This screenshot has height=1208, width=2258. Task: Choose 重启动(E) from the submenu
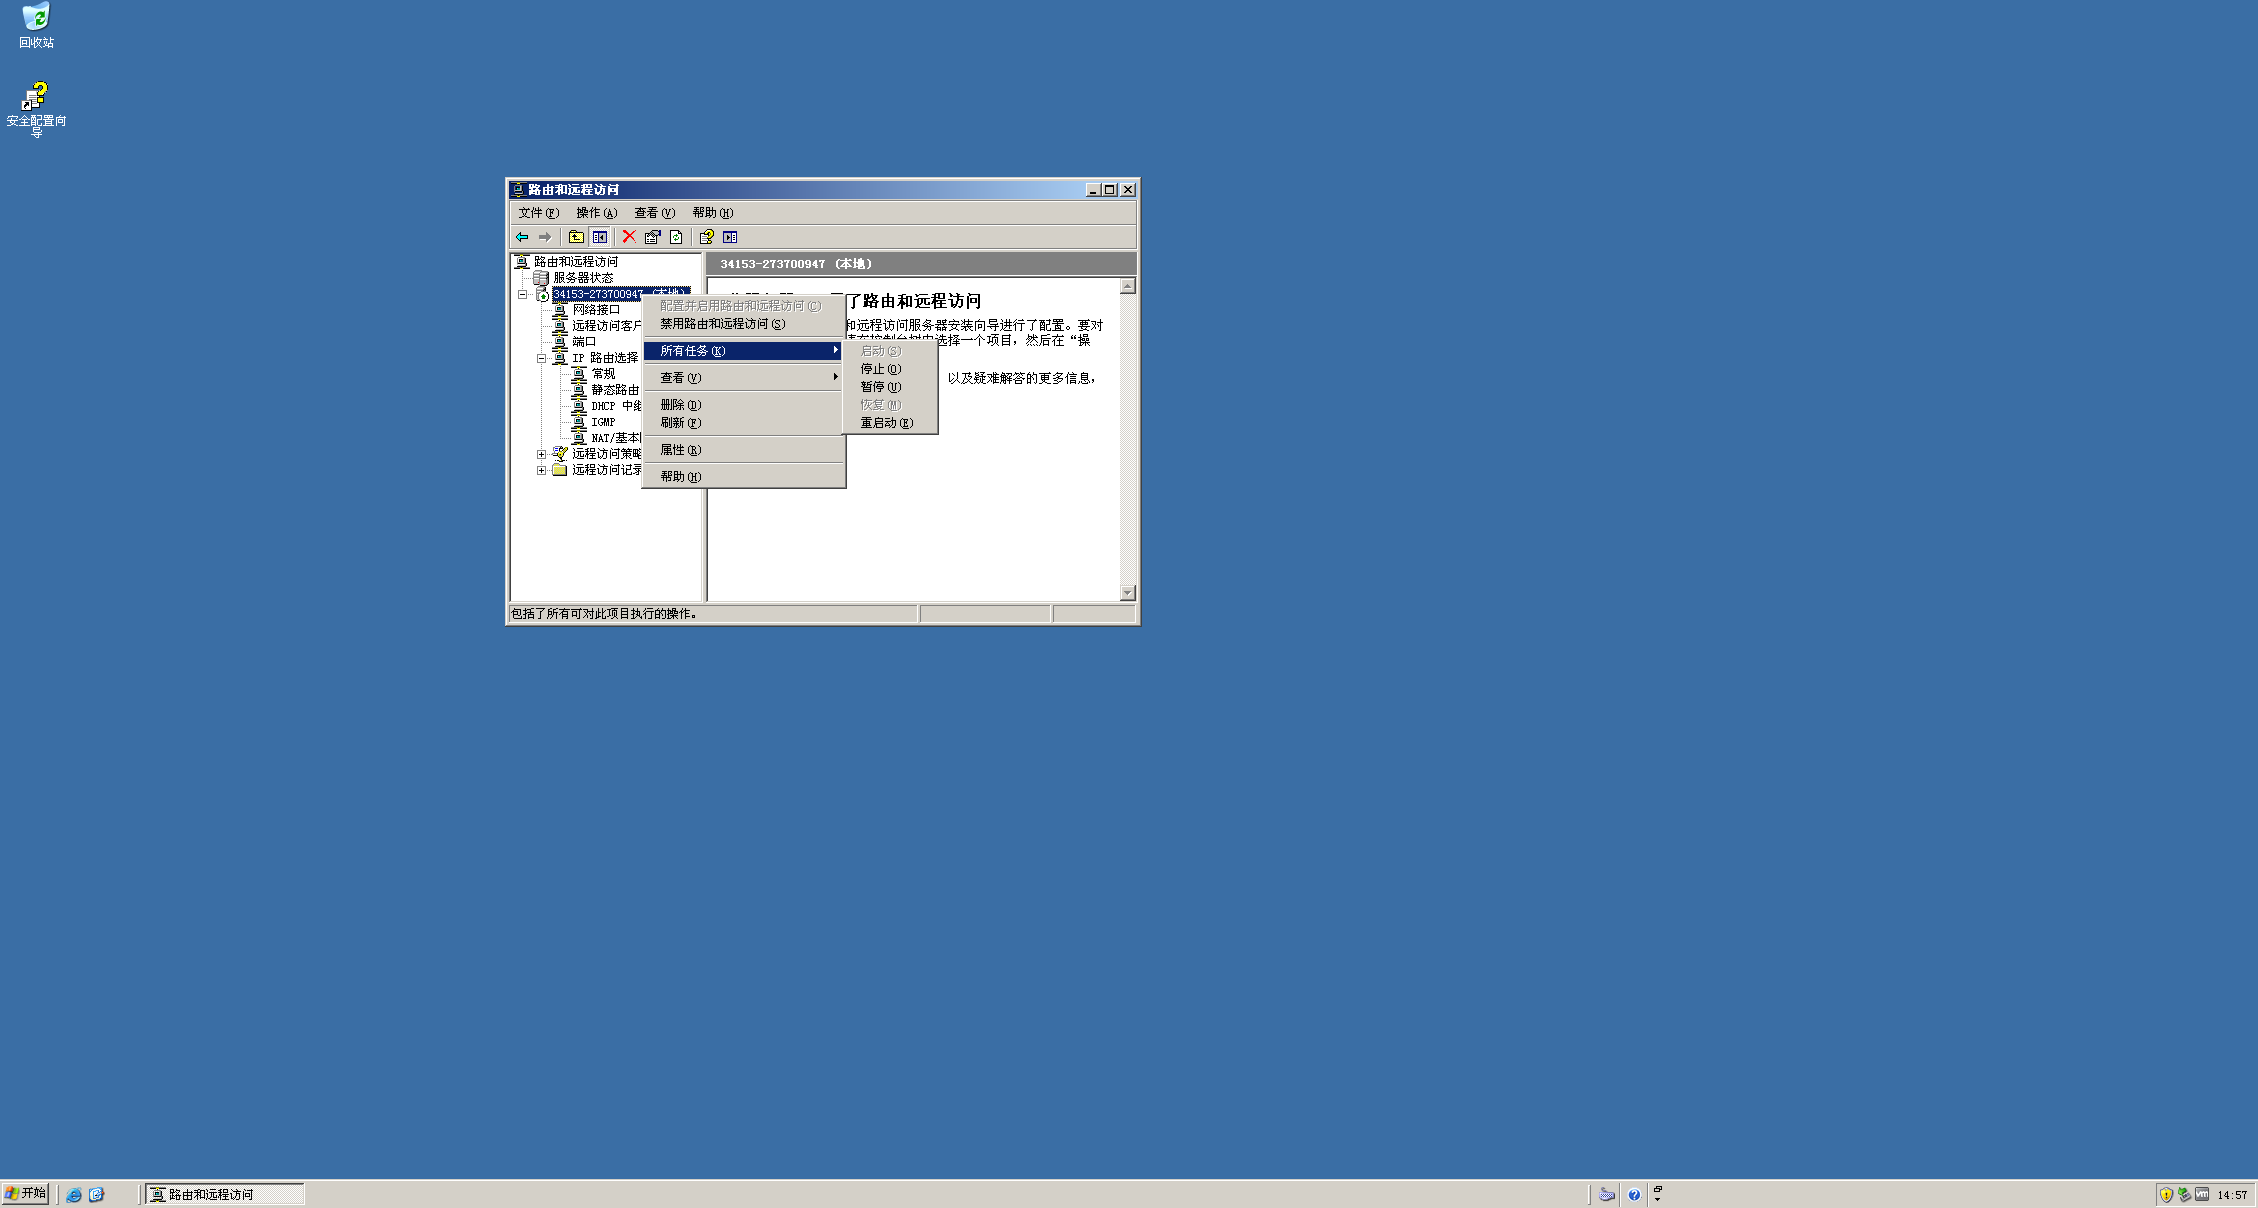(x=886, y=423)
